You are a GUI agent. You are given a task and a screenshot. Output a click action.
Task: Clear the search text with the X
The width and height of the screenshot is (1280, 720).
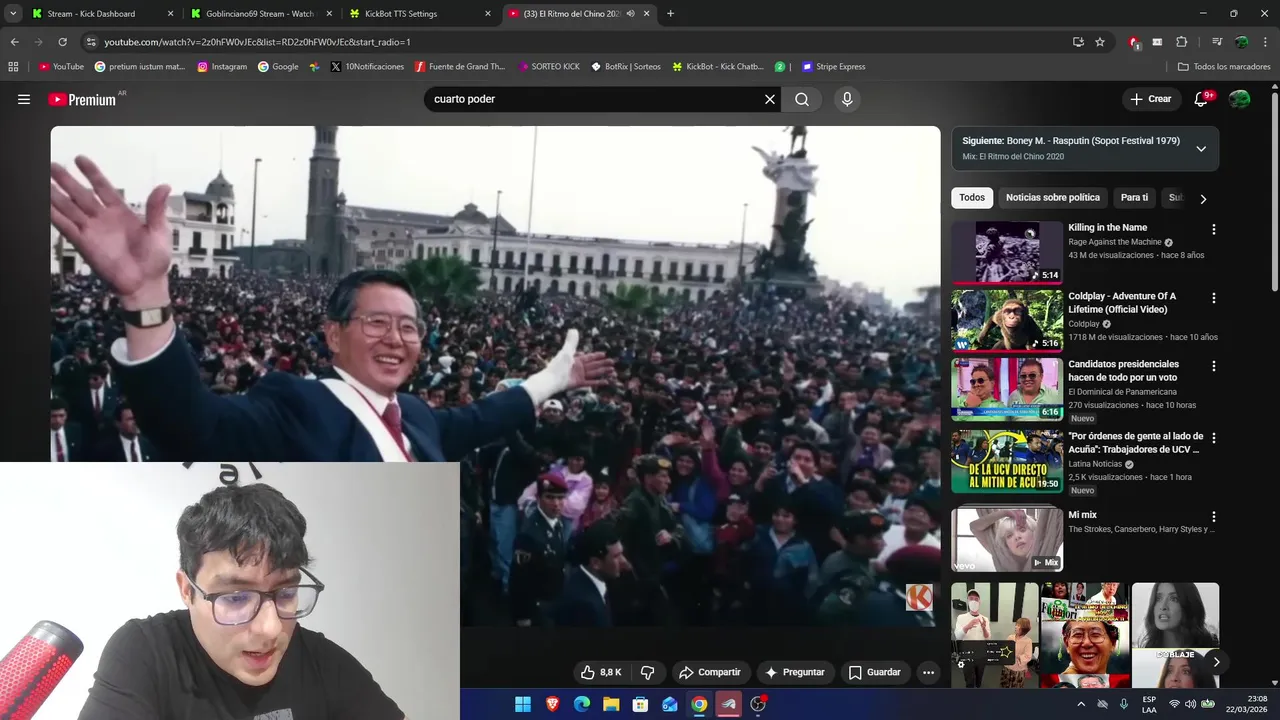point(770,99)
